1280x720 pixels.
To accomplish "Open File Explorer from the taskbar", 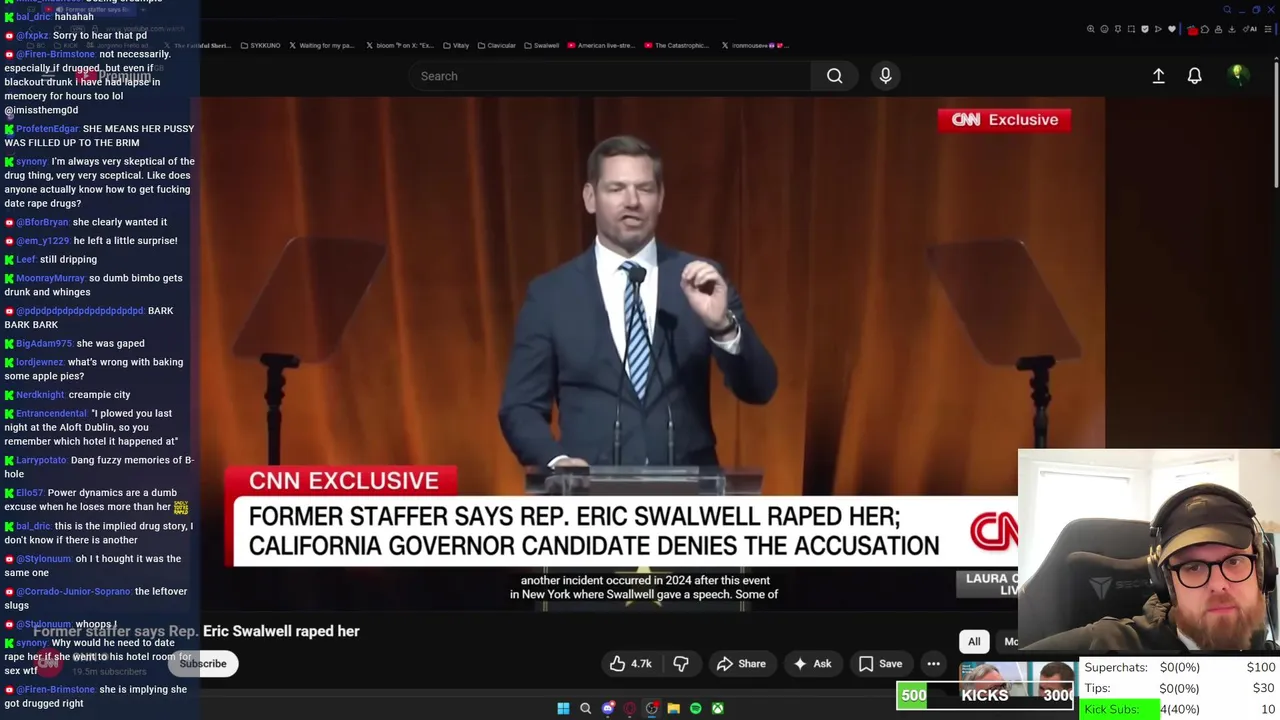I will (x=673, y=708).
